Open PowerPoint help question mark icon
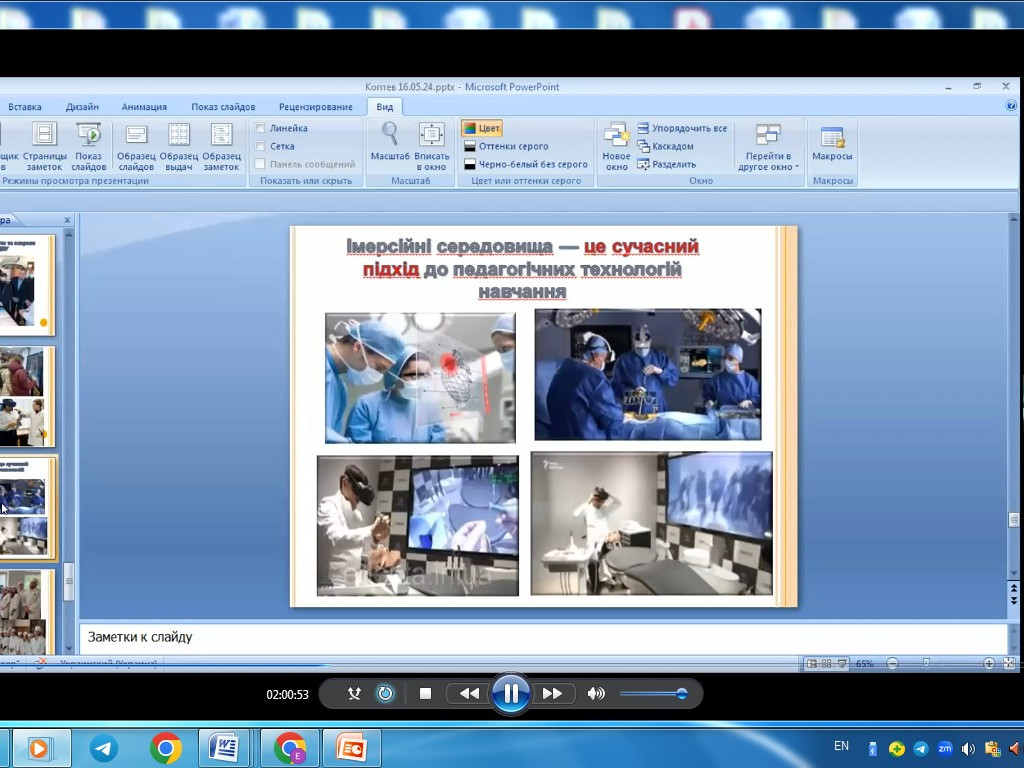1024x768 pixels. 1011,105
